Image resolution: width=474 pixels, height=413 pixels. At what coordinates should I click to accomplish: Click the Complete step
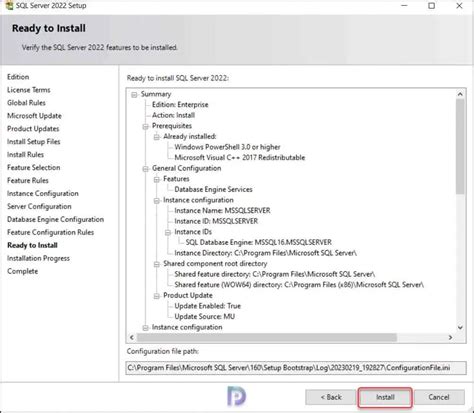click(x=22, y=271)
